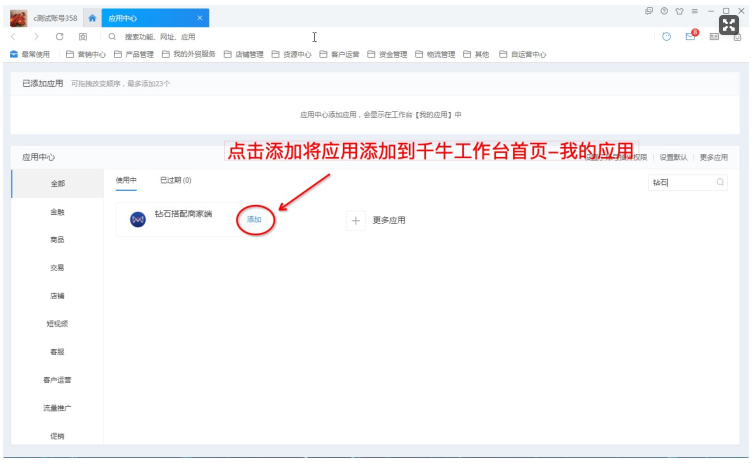Click the blue 旺旺 face icon
This screenshot has height=464, width=755.
[666, 37]
